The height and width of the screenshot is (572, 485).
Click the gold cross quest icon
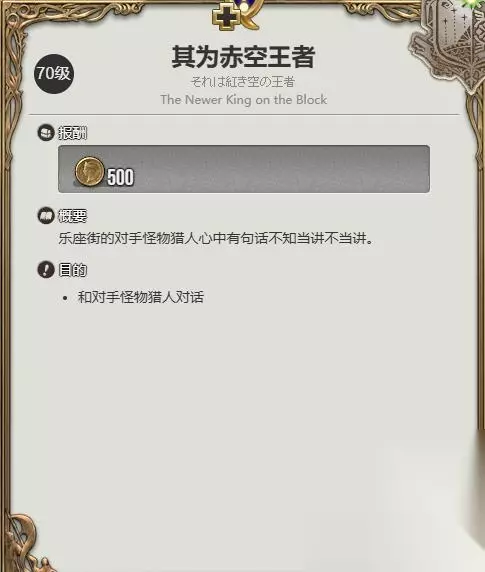[x=227, y=17]
